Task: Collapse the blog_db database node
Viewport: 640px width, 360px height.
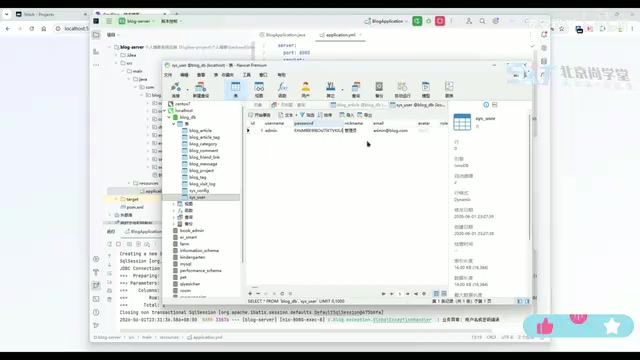Action: [x=169, y=117]
